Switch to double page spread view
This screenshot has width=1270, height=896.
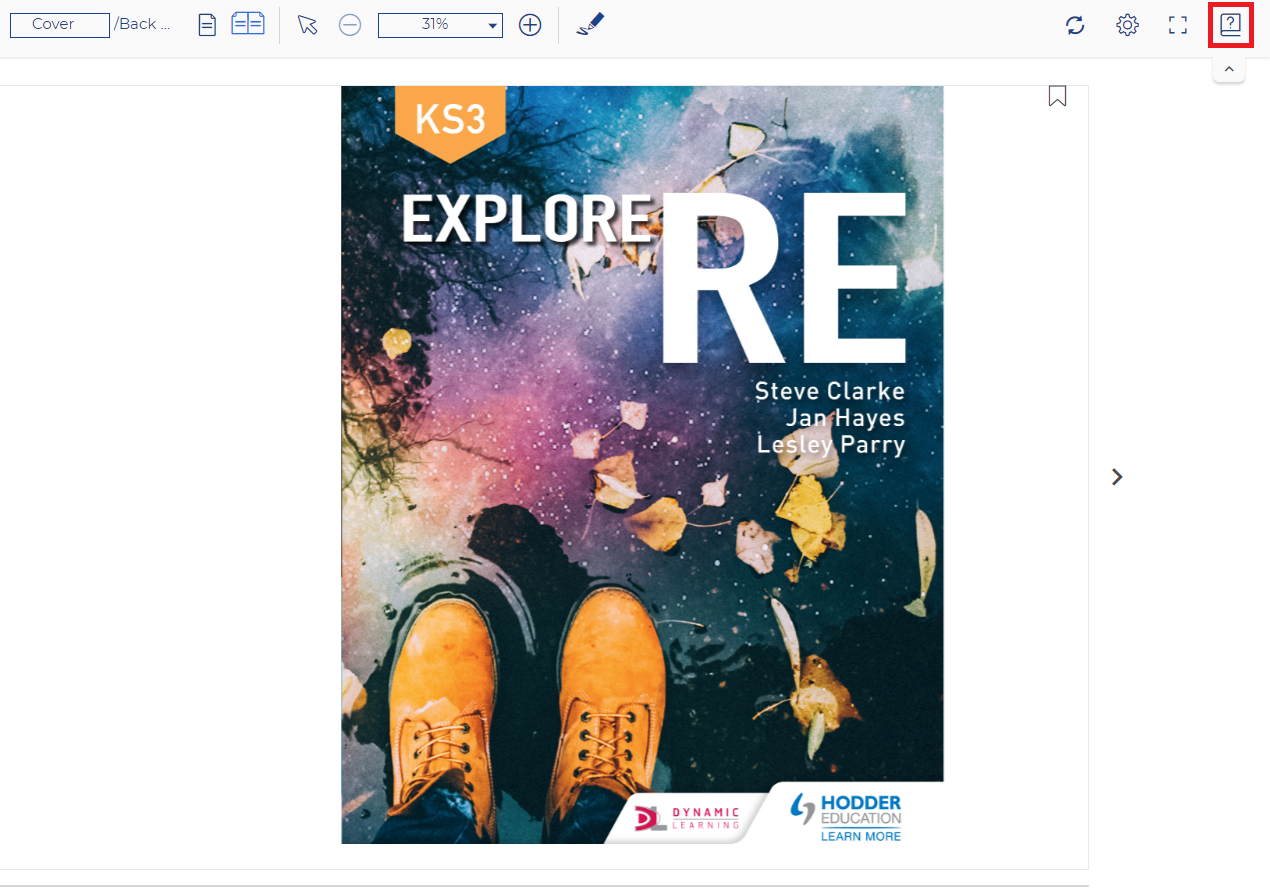[x=247, y=24]
